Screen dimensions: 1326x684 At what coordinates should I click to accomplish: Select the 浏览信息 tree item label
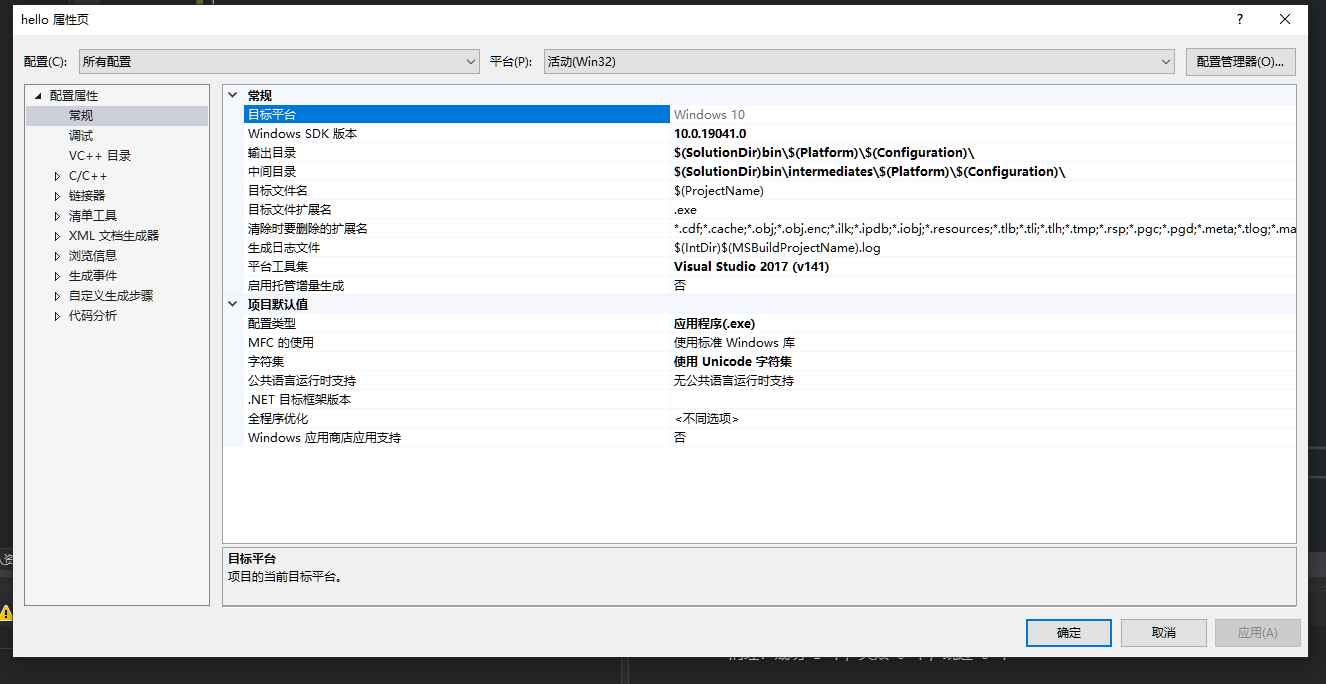(x=93, y=256)
